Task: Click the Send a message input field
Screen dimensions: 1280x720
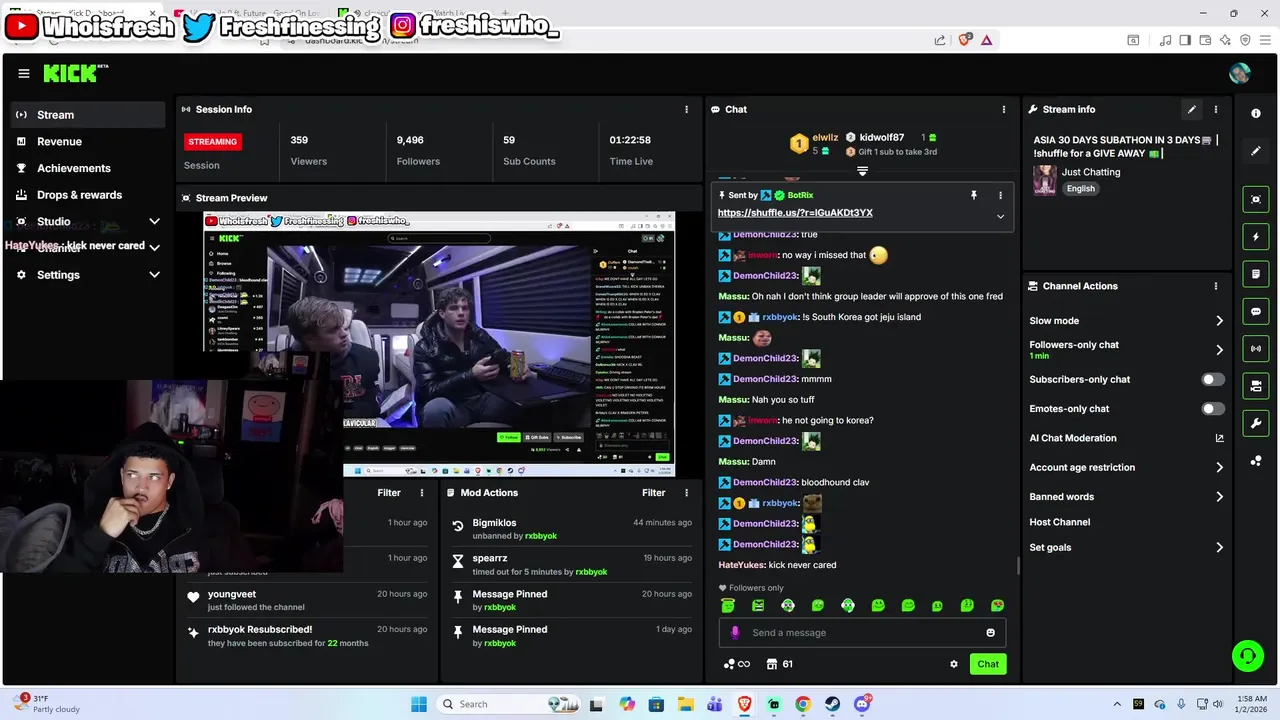Action: coord(862,632)
